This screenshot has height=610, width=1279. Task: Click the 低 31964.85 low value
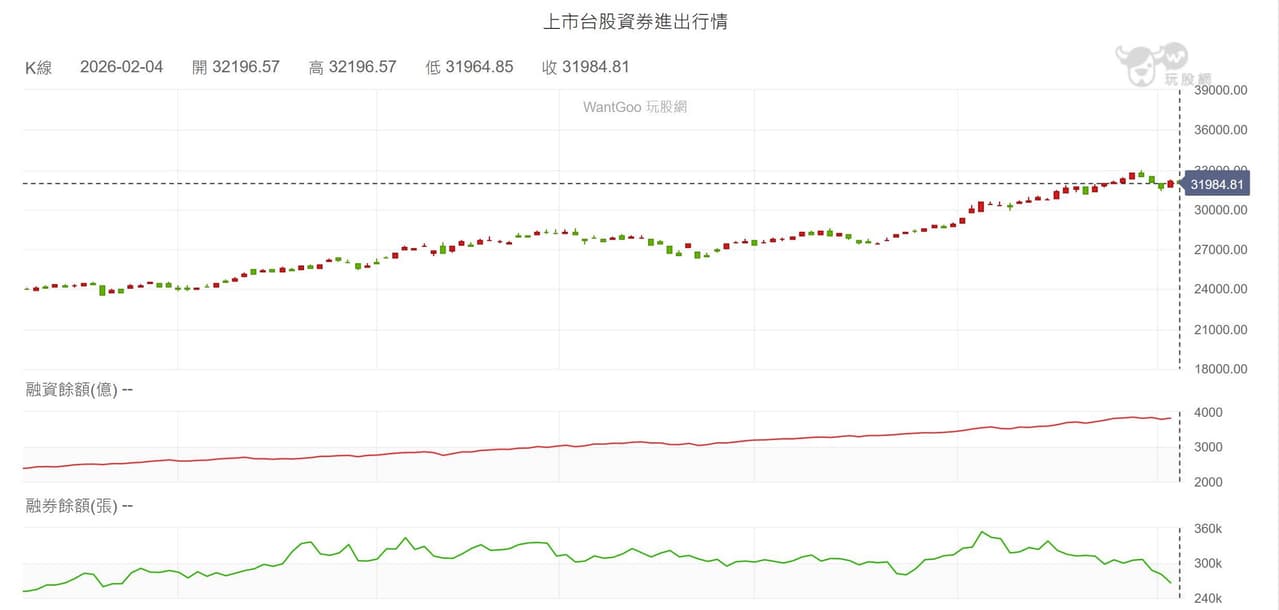pos(469,67)
